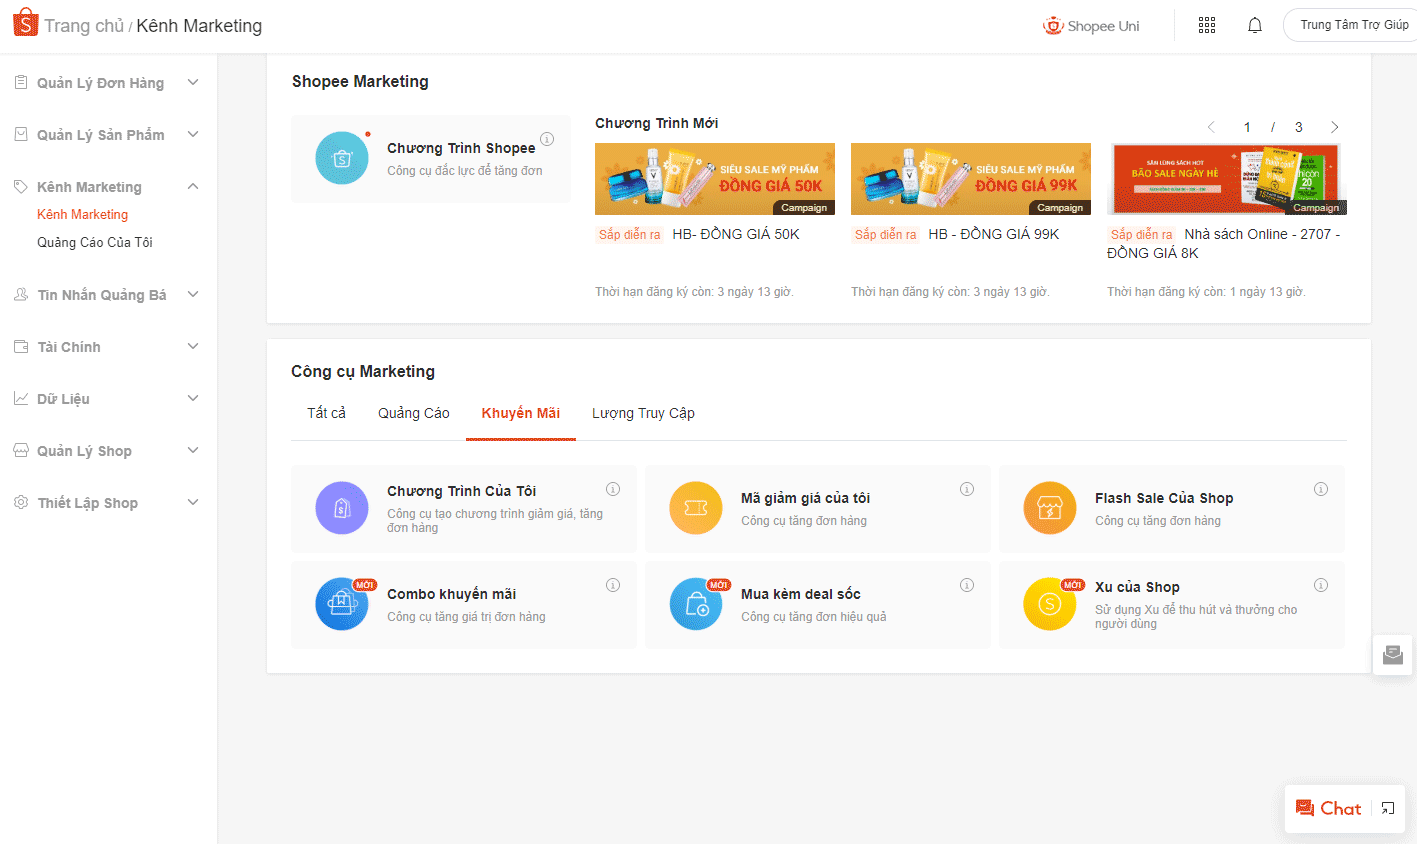Click the Trang chủ breadcrumb link
The image size is (1417, 844).
pos(84,26)
